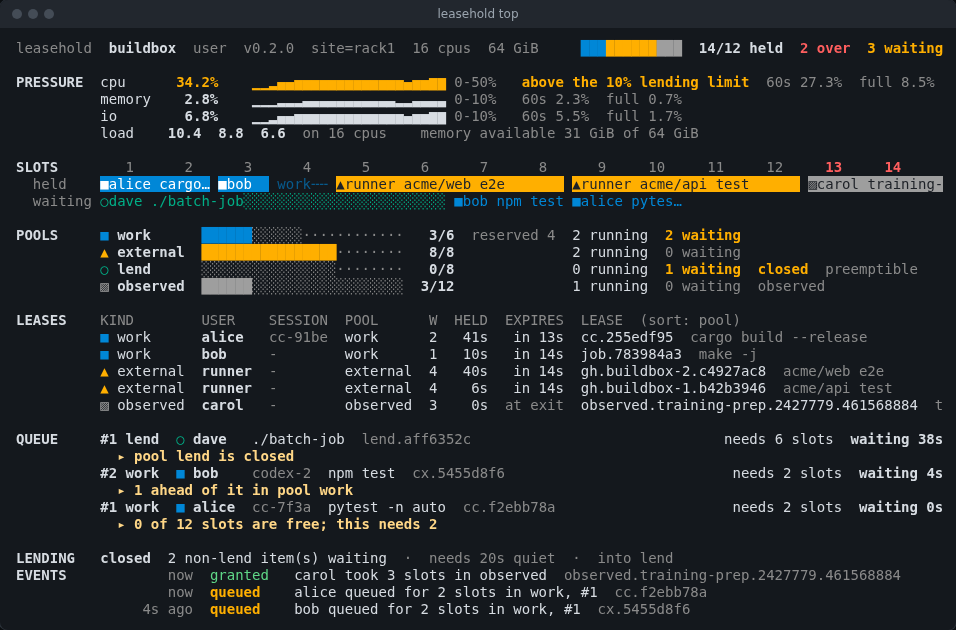The width and height of the screenshot is (956, 630).
Task: Click the blue square icon before alice in QUEUE
Action: coord(180,508)
